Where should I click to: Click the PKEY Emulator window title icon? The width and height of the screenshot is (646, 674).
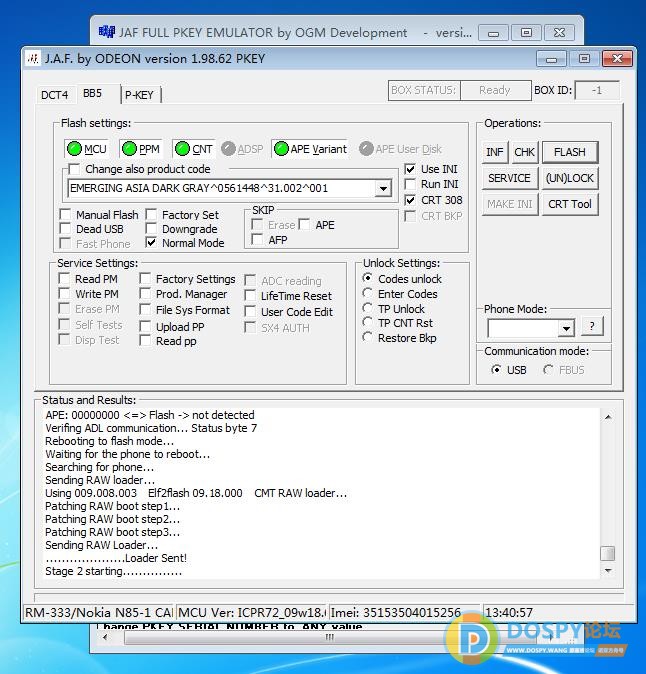click(107, 32)
